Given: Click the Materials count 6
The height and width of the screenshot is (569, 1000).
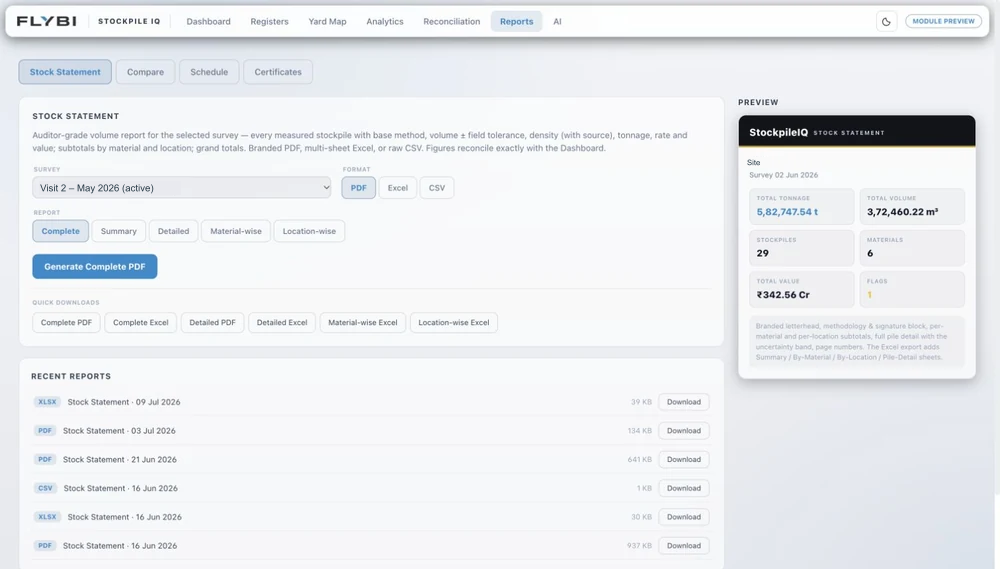Looking at the screenshot, I should 870,253.
